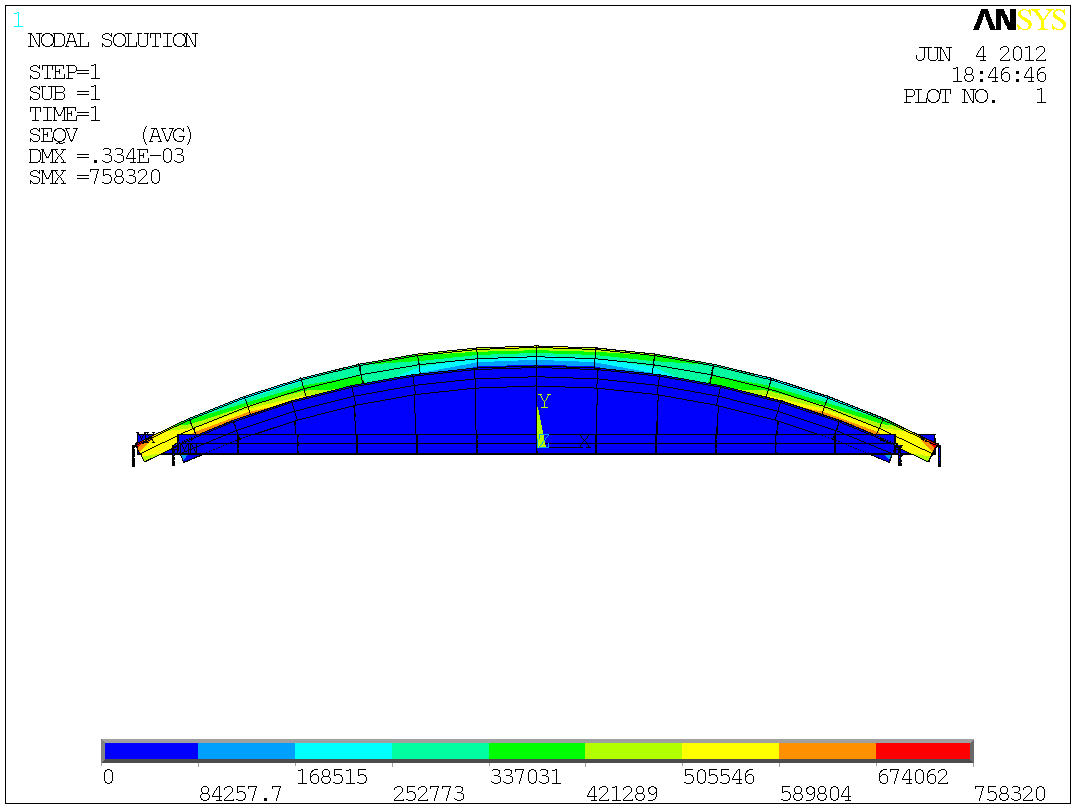The width and height of the screenshot is (1077, 810).
Task: Select the dark blue legend band at 0
Action: coord(150,751)
